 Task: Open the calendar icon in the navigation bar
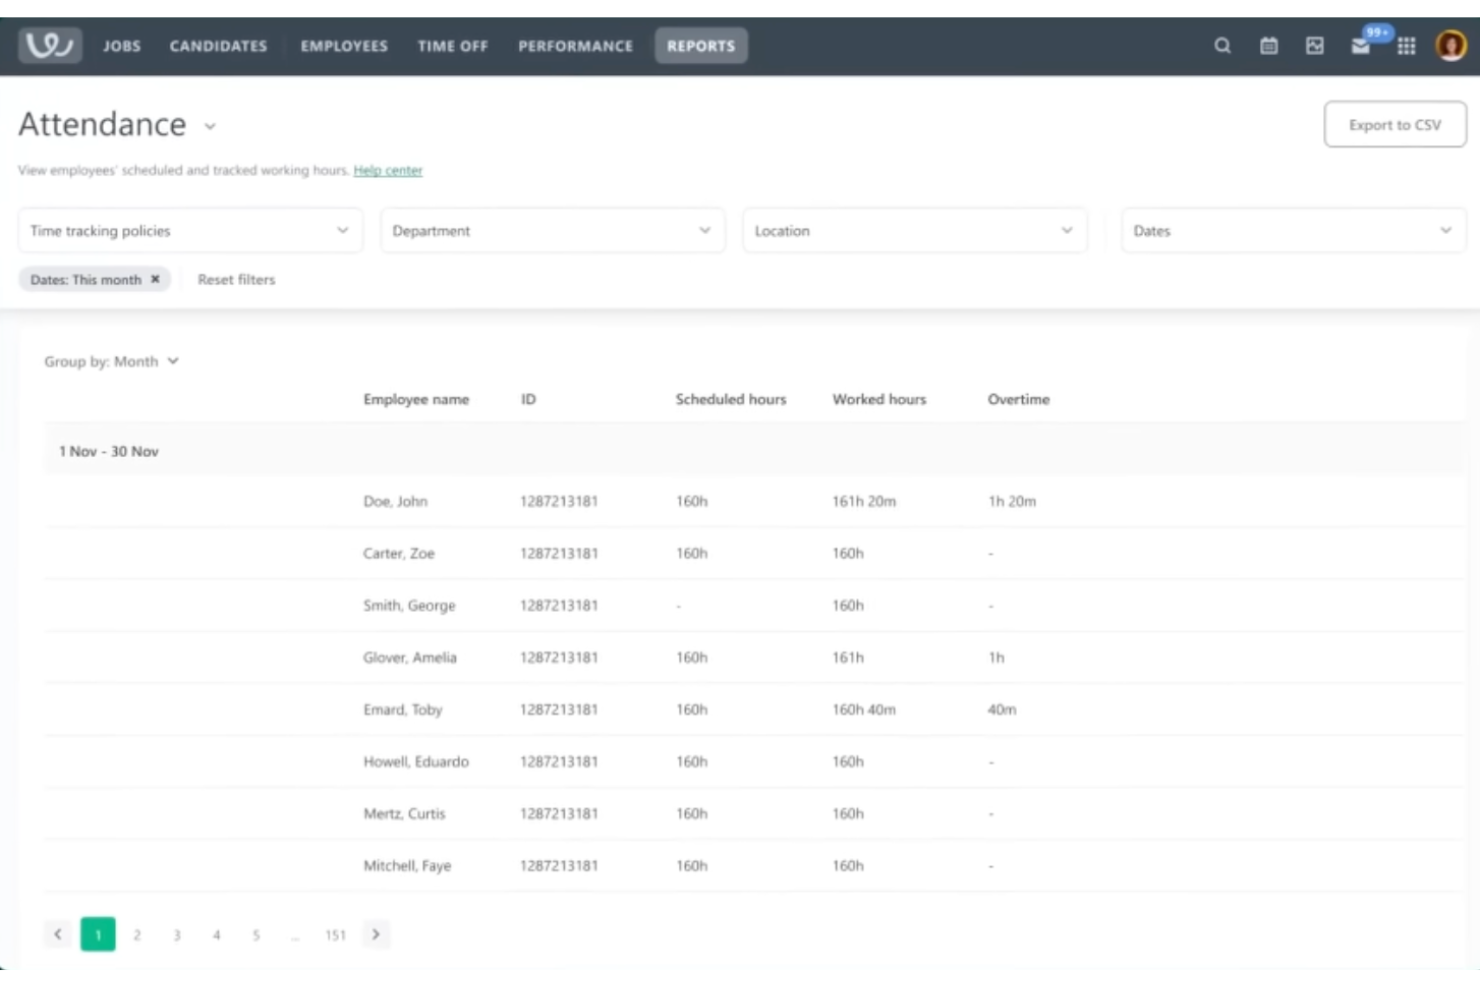[x=1268, y=46]
